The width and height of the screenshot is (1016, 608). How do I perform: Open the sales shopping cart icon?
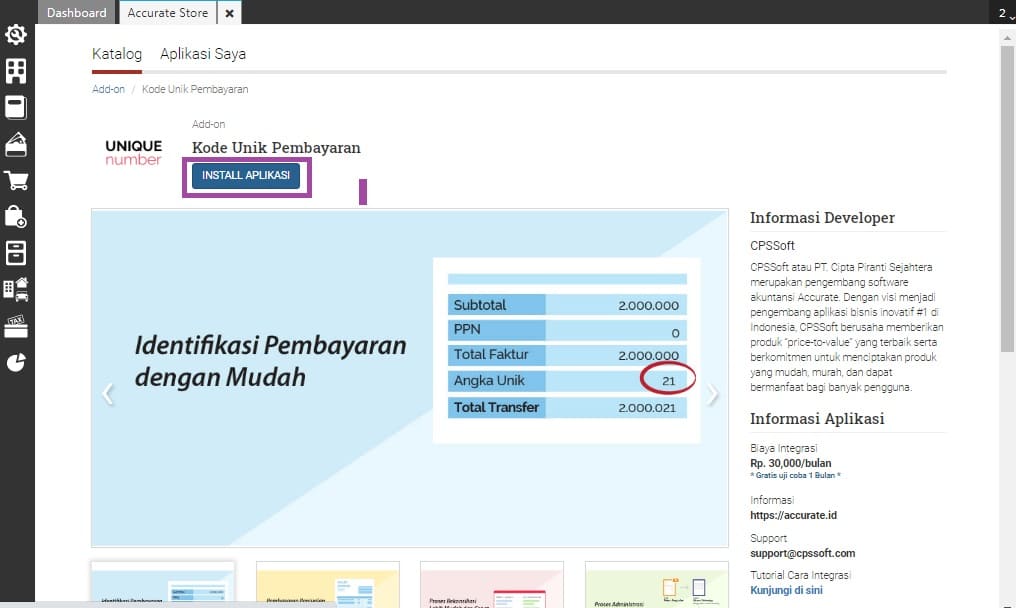coord(16,181)
